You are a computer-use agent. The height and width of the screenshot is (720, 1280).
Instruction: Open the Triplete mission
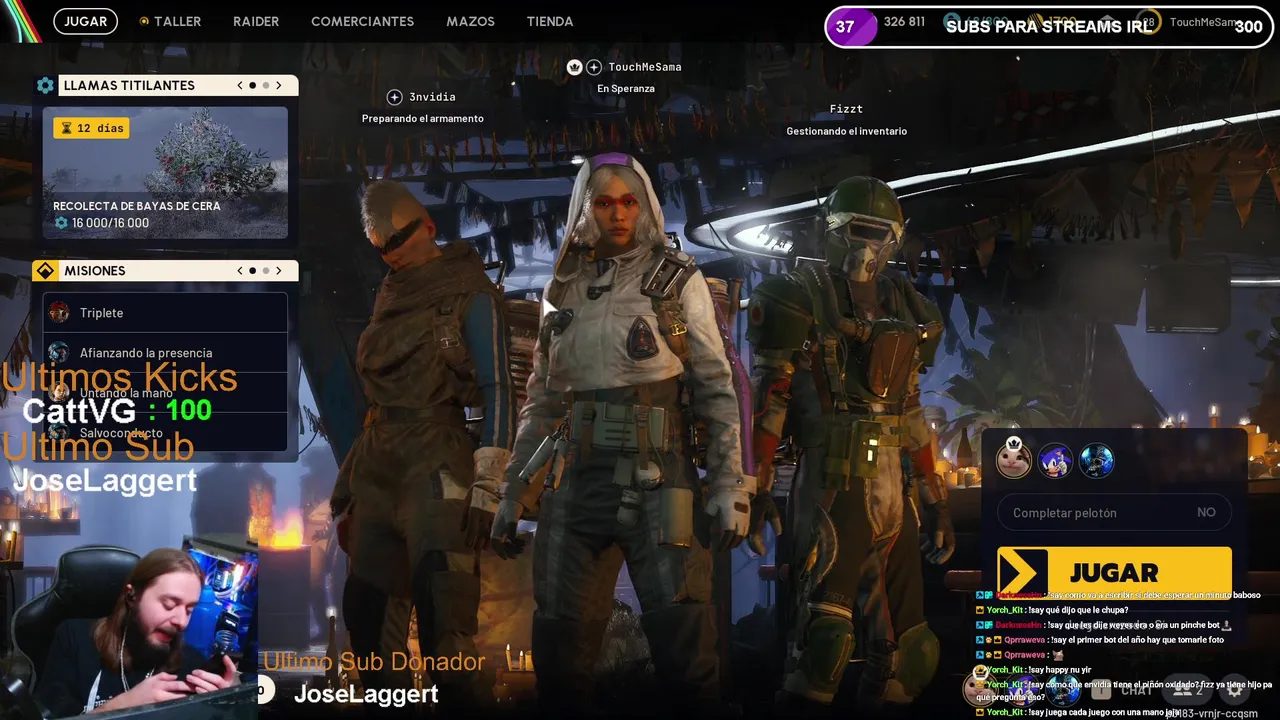click(x=165, y=312)
